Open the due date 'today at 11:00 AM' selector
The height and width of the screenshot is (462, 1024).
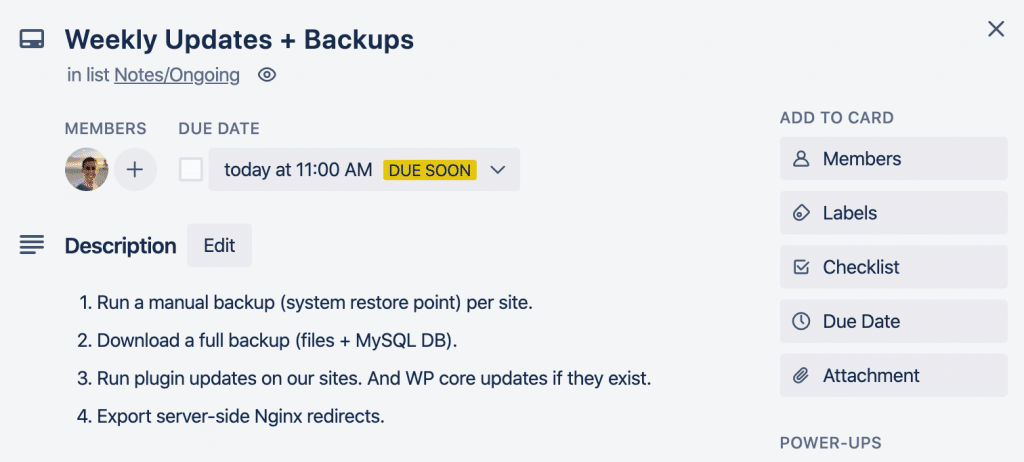click(298, 170)
